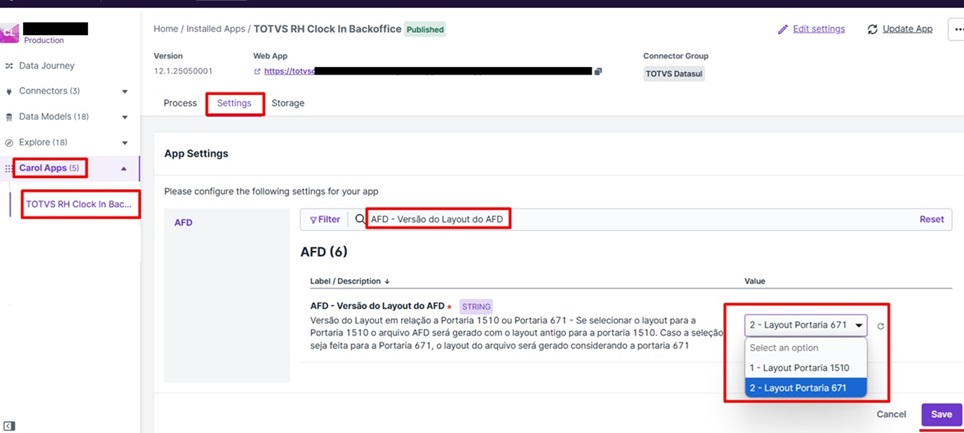Open TOTVS RH Clock In Bac... sidebar item
Viewport: 964px width, 433px height.
tap(78, 204)
